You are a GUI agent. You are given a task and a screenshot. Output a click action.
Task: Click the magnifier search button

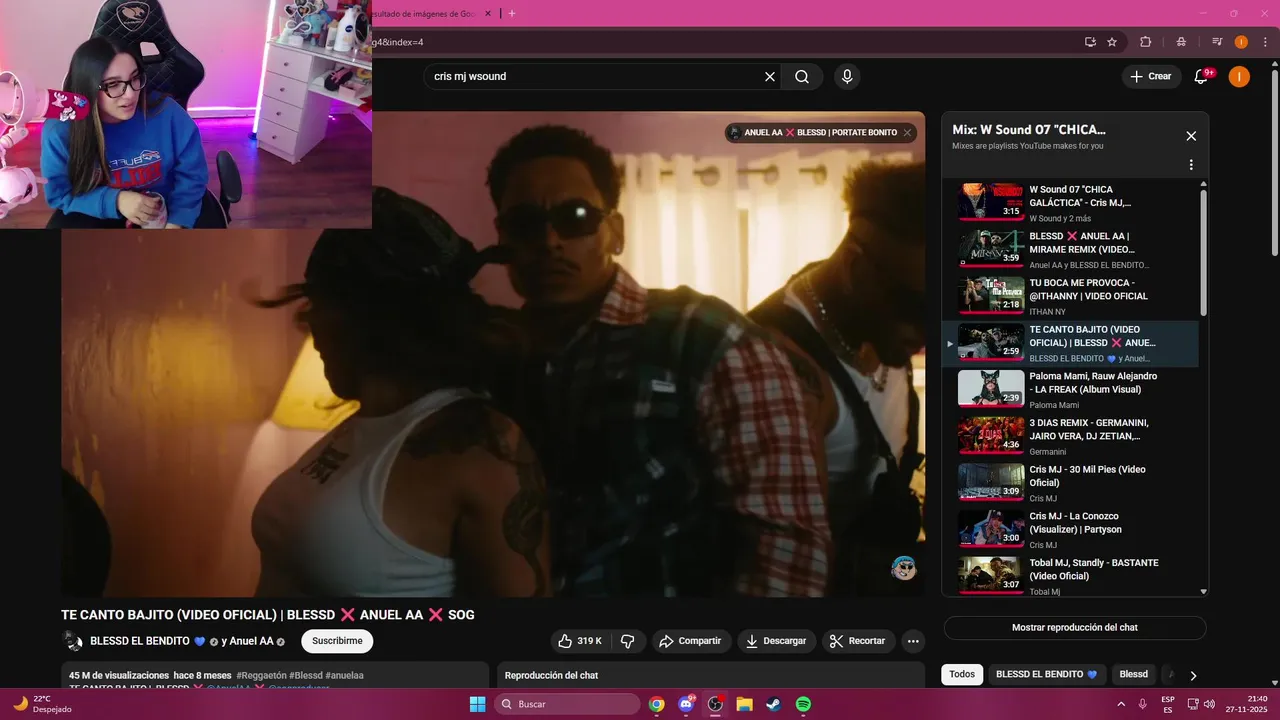[802, 76]
